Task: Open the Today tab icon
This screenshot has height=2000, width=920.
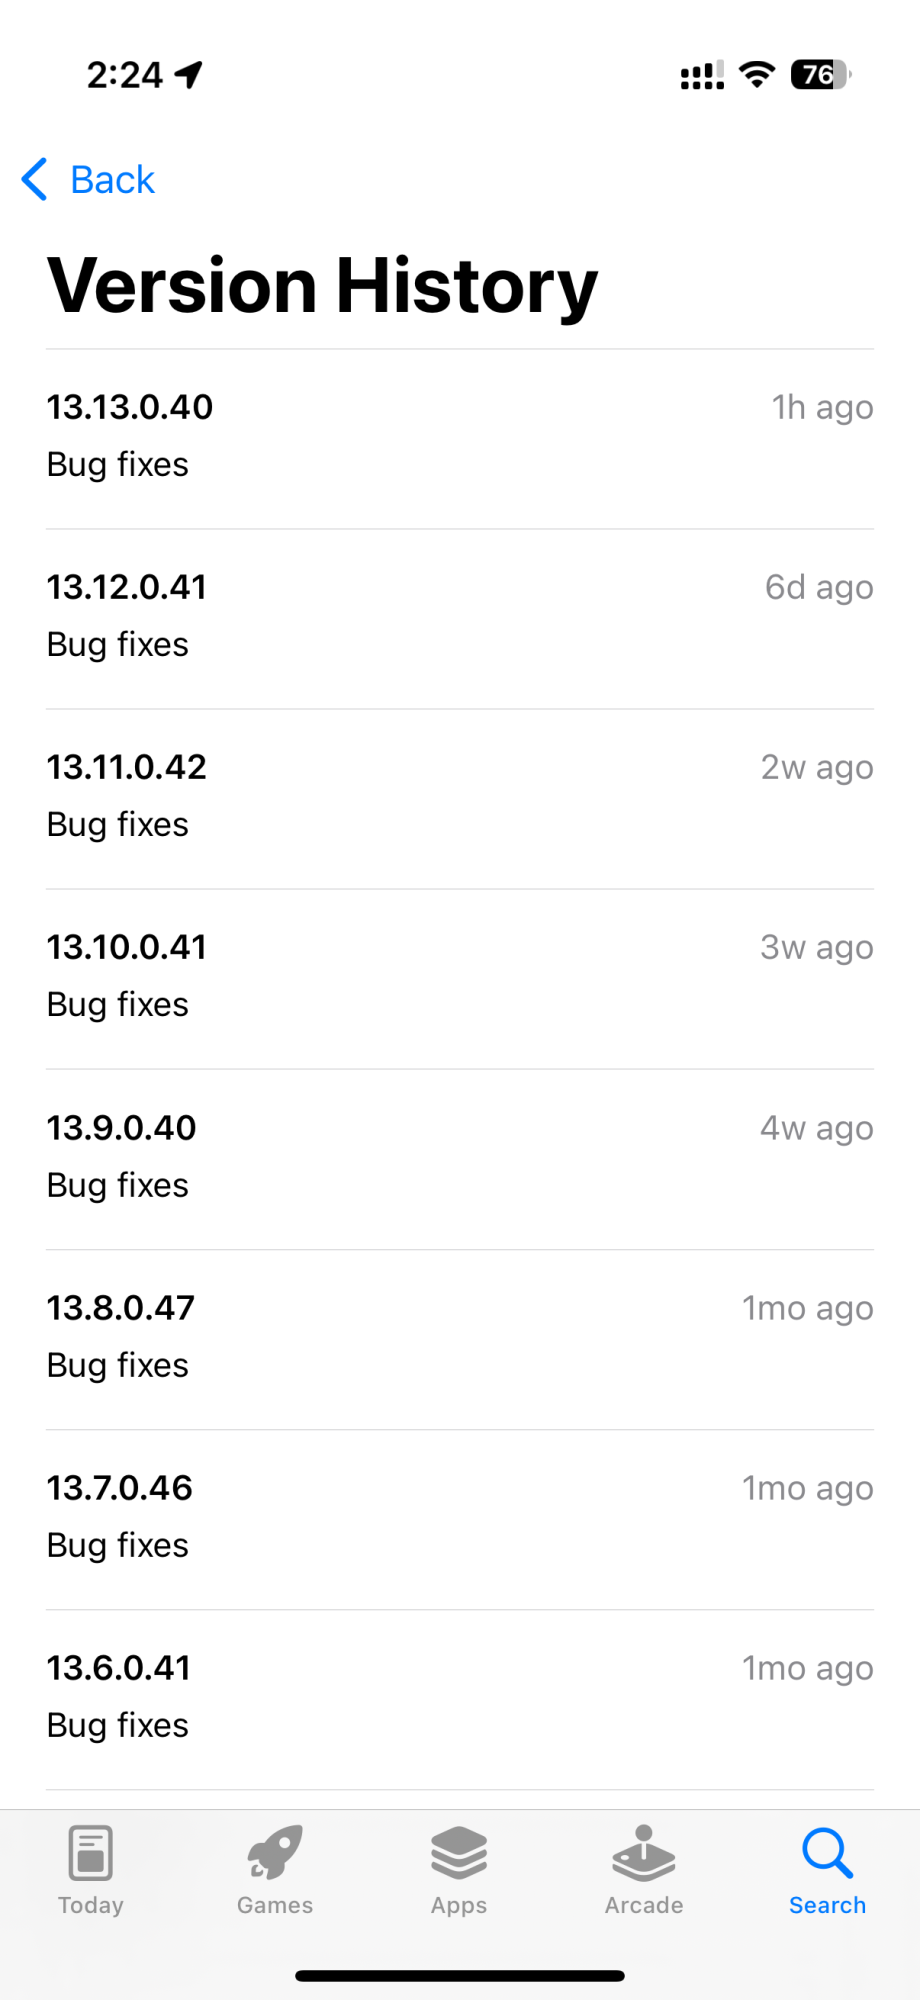Action: pyautogui.click(x=90, y=1853)
